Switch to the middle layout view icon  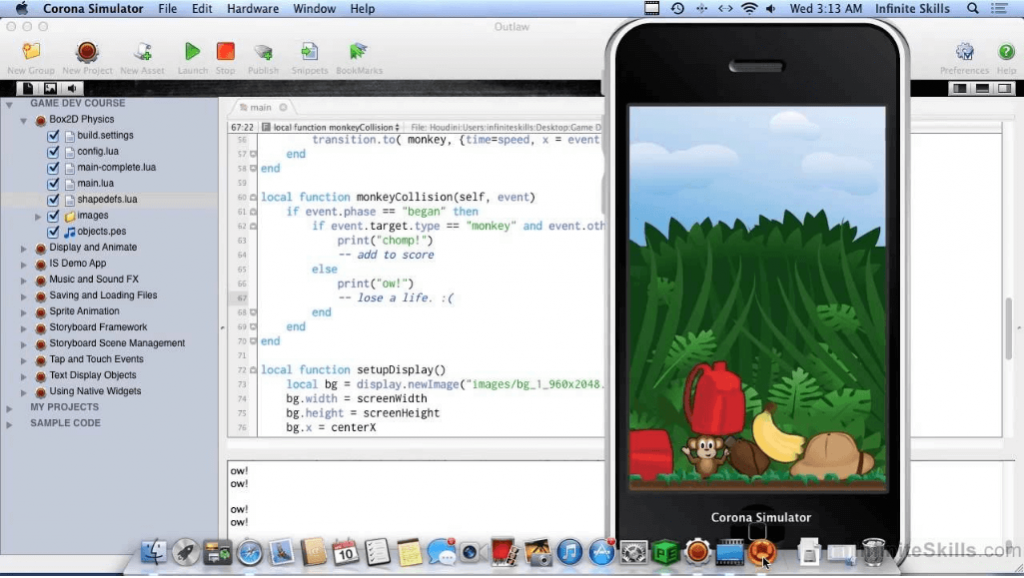click(982, 88)
